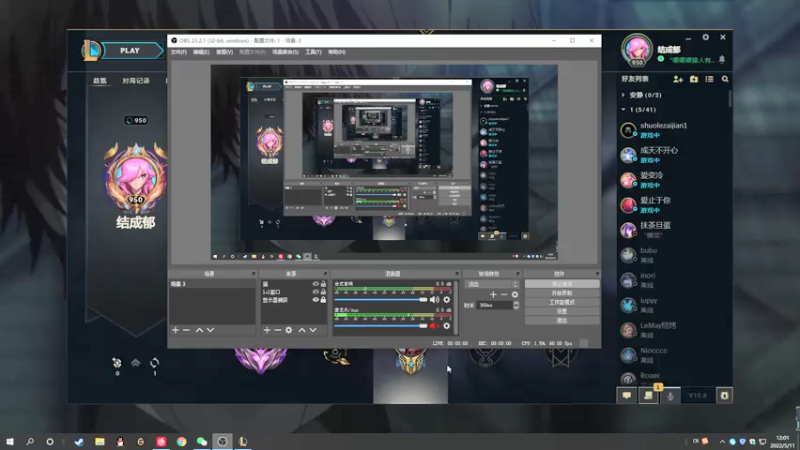Open source properties gear in sources panel

coord(289,330)
